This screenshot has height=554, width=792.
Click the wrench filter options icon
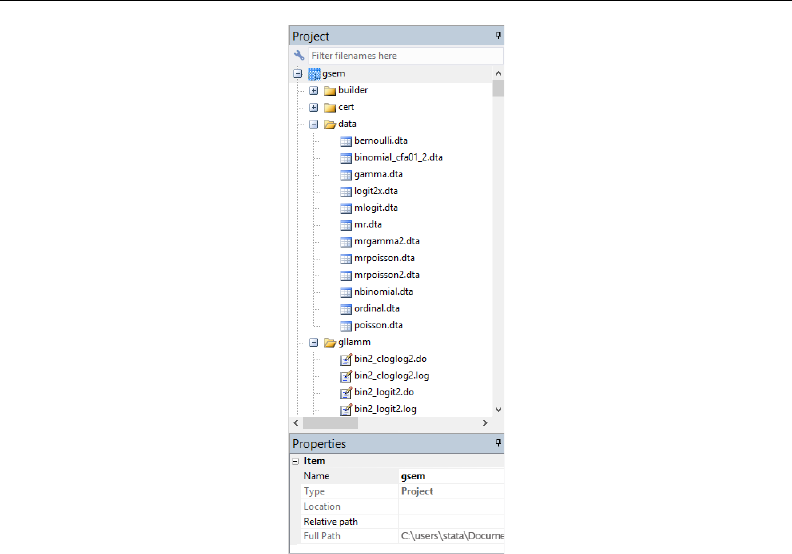click(x=299, y=56)
